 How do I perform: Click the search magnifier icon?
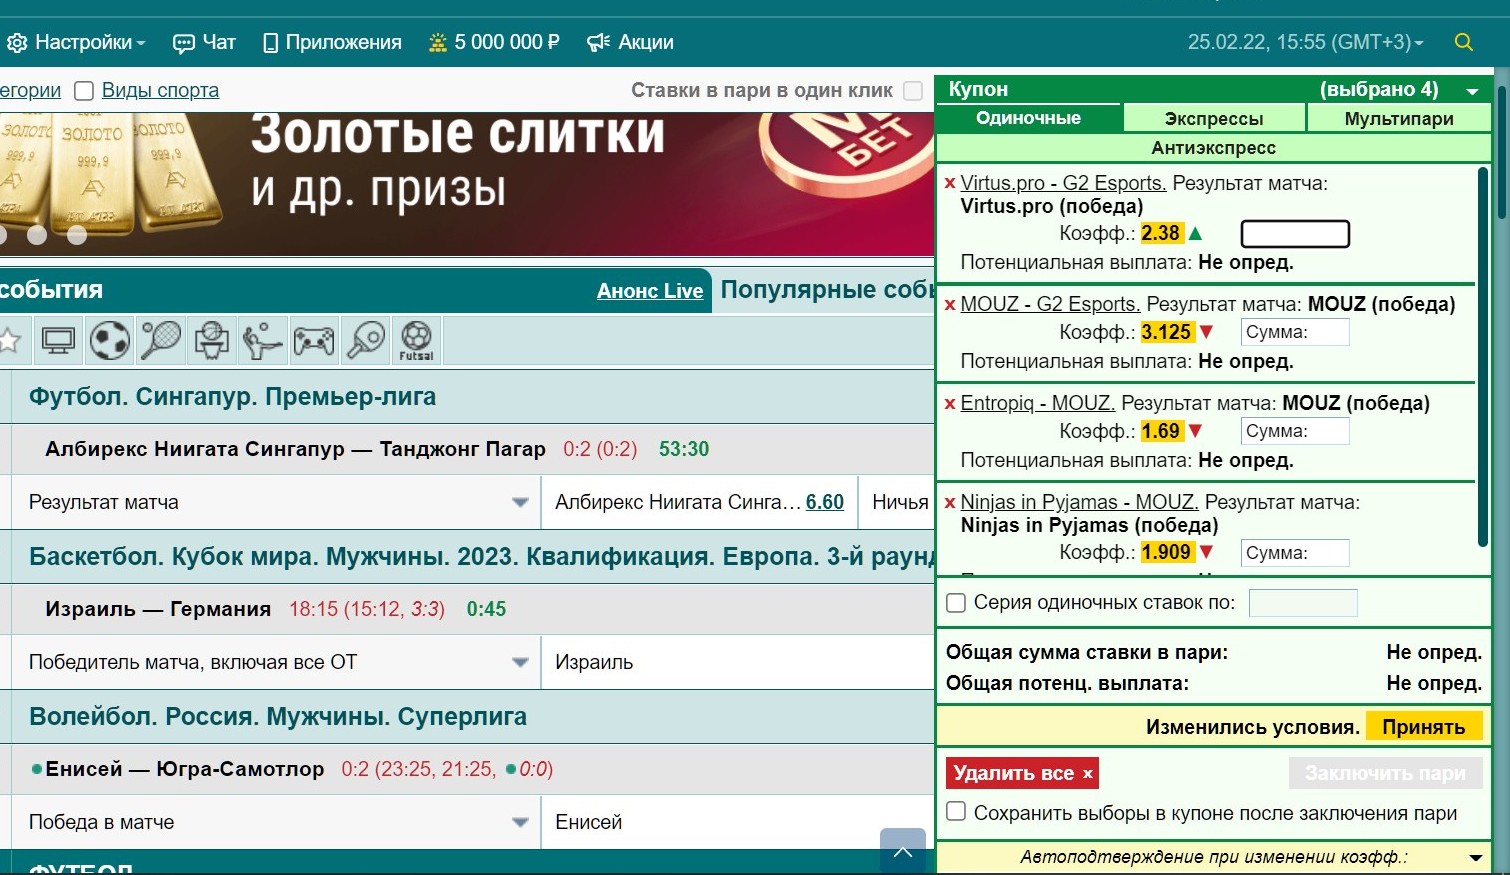[x=1463, y=42]
